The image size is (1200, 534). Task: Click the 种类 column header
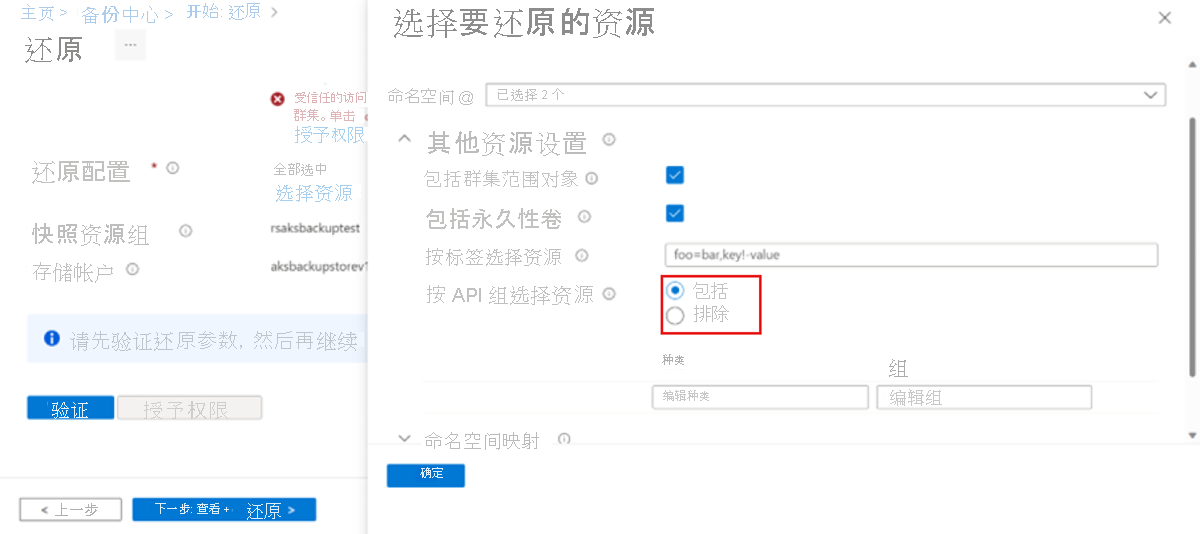point(673,358)
